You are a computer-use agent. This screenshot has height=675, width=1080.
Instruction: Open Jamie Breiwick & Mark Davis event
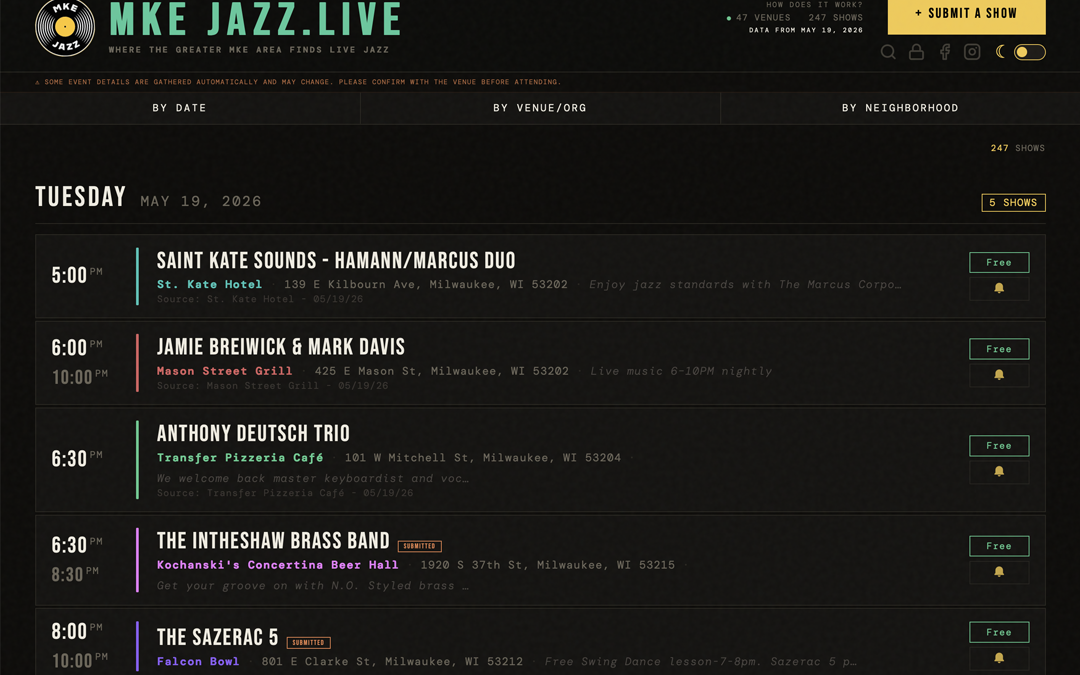pyautogui.click(x=281, y=347)
